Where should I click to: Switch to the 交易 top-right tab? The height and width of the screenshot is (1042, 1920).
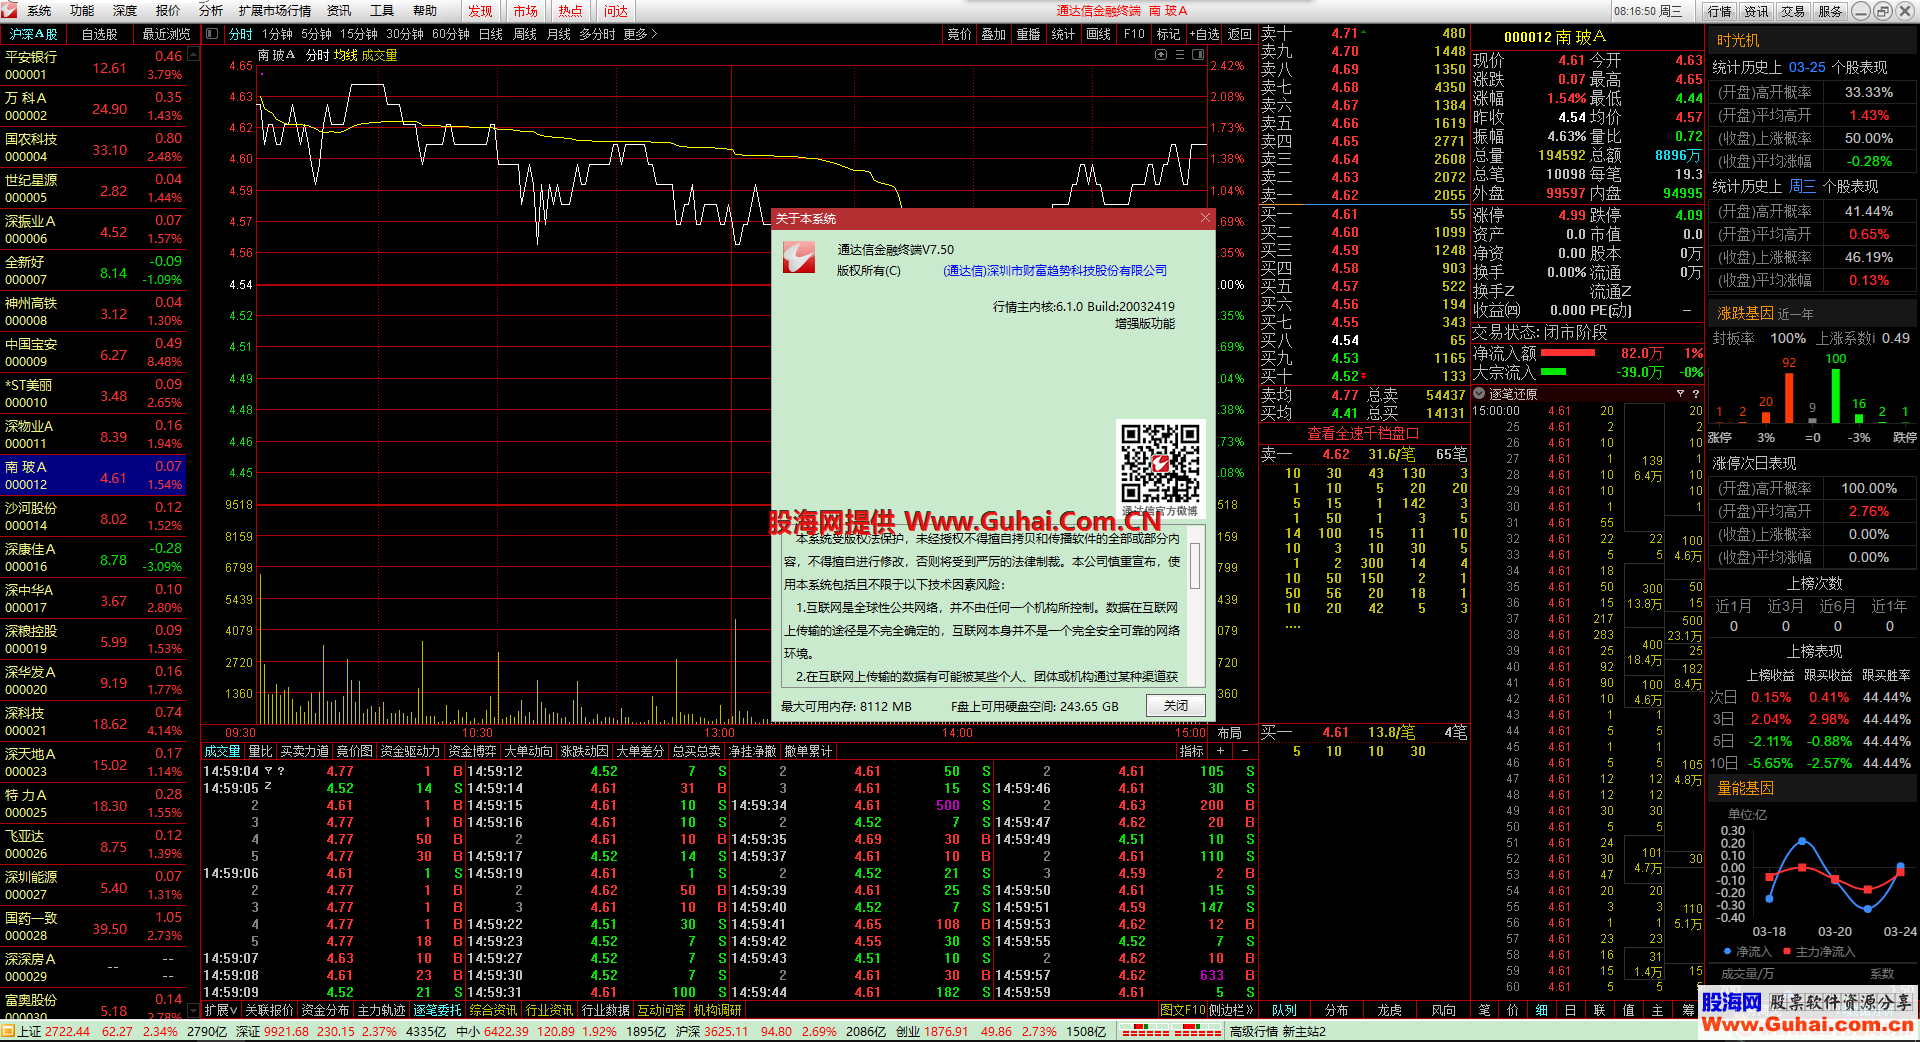pyautogui.click(x=1793, y=11)
